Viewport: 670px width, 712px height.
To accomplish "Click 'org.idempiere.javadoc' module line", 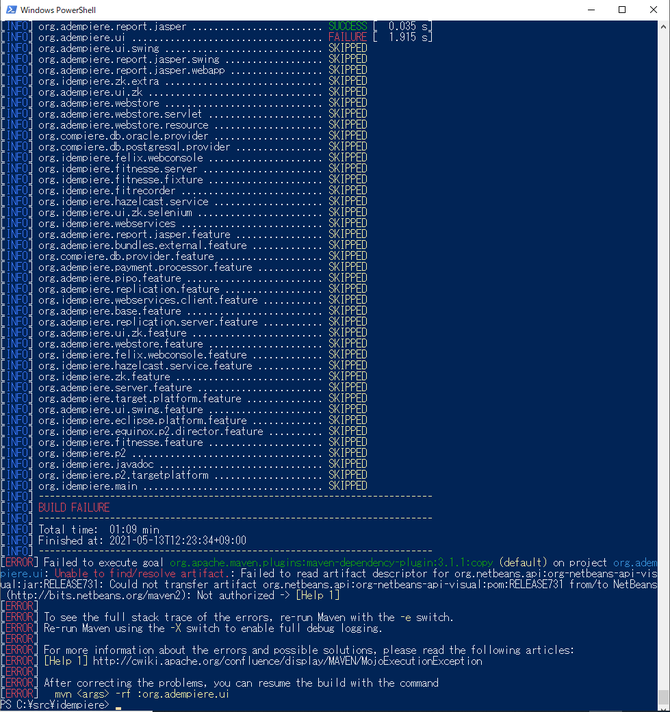I will [x=202, y=464].
